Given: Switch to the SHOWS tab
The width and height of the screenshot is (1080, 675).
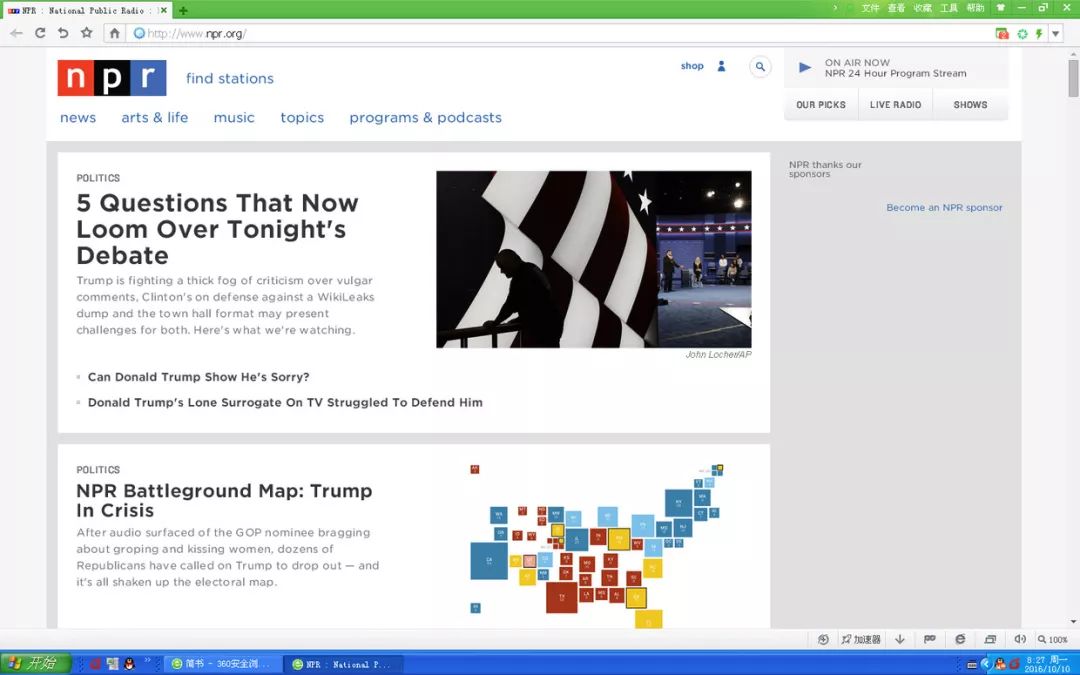Looking at the screenshot, I should [970, 105].
